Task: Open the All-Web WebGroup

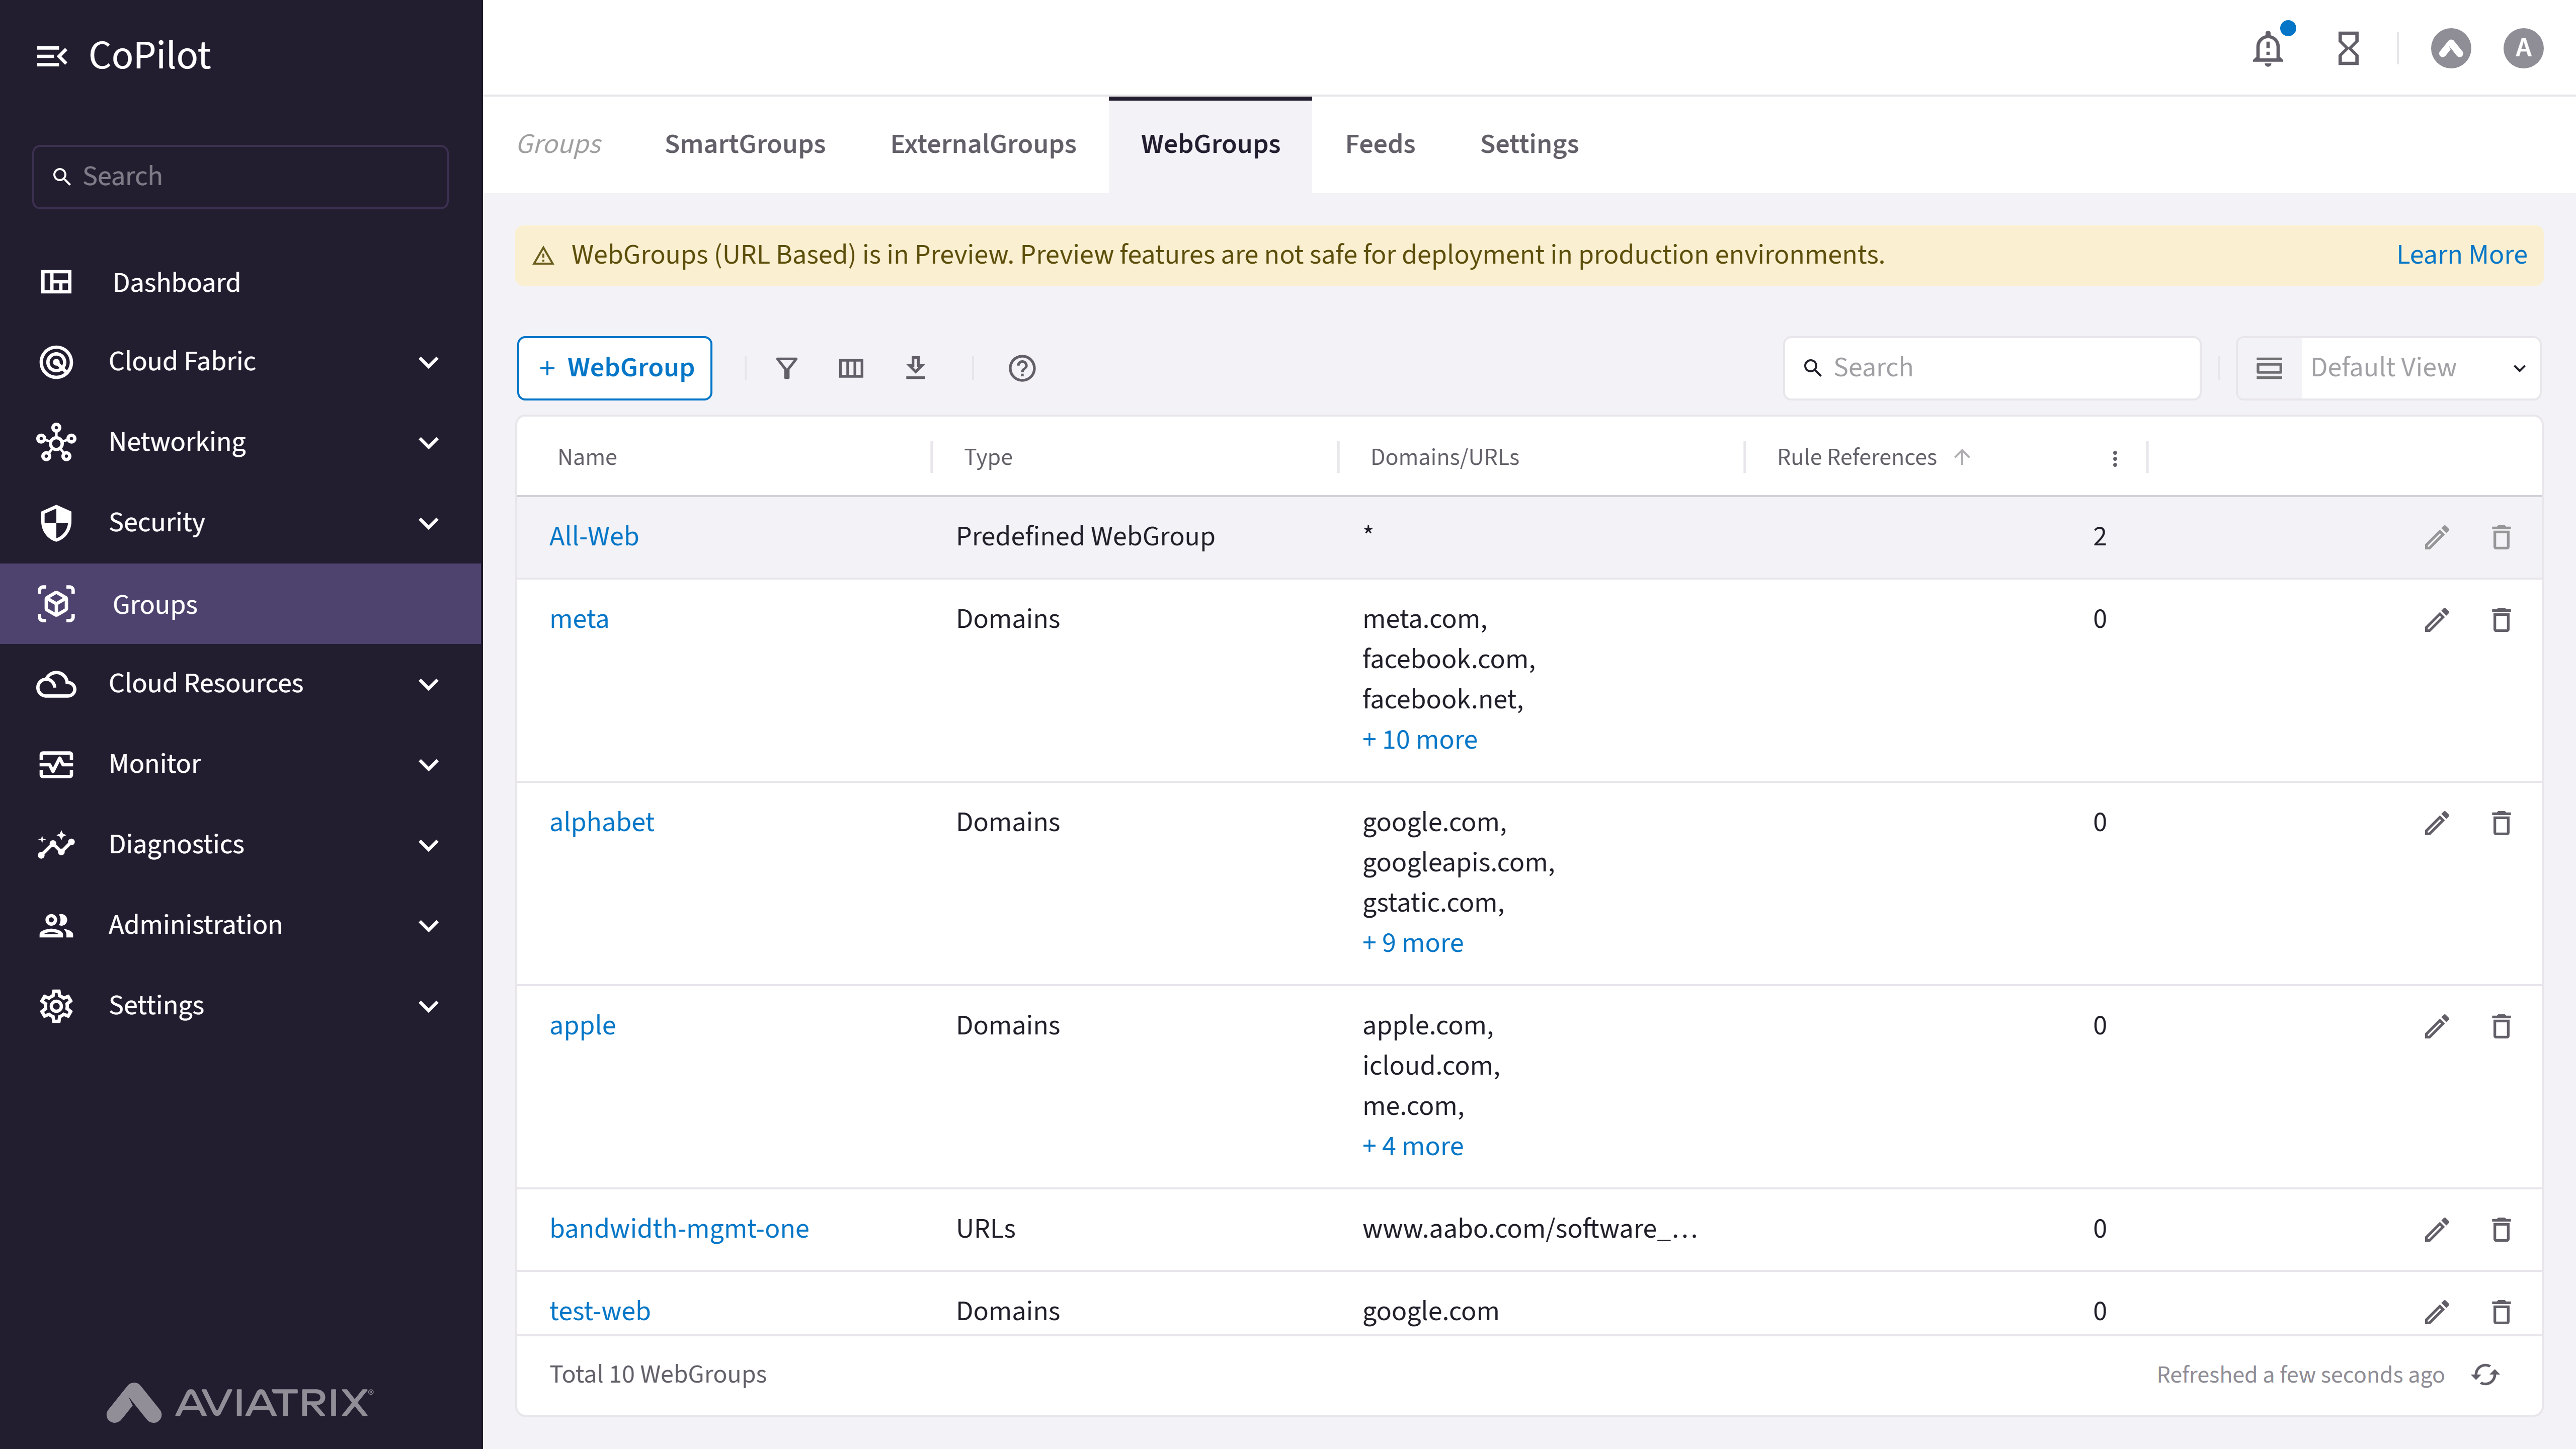Action: 593,537
